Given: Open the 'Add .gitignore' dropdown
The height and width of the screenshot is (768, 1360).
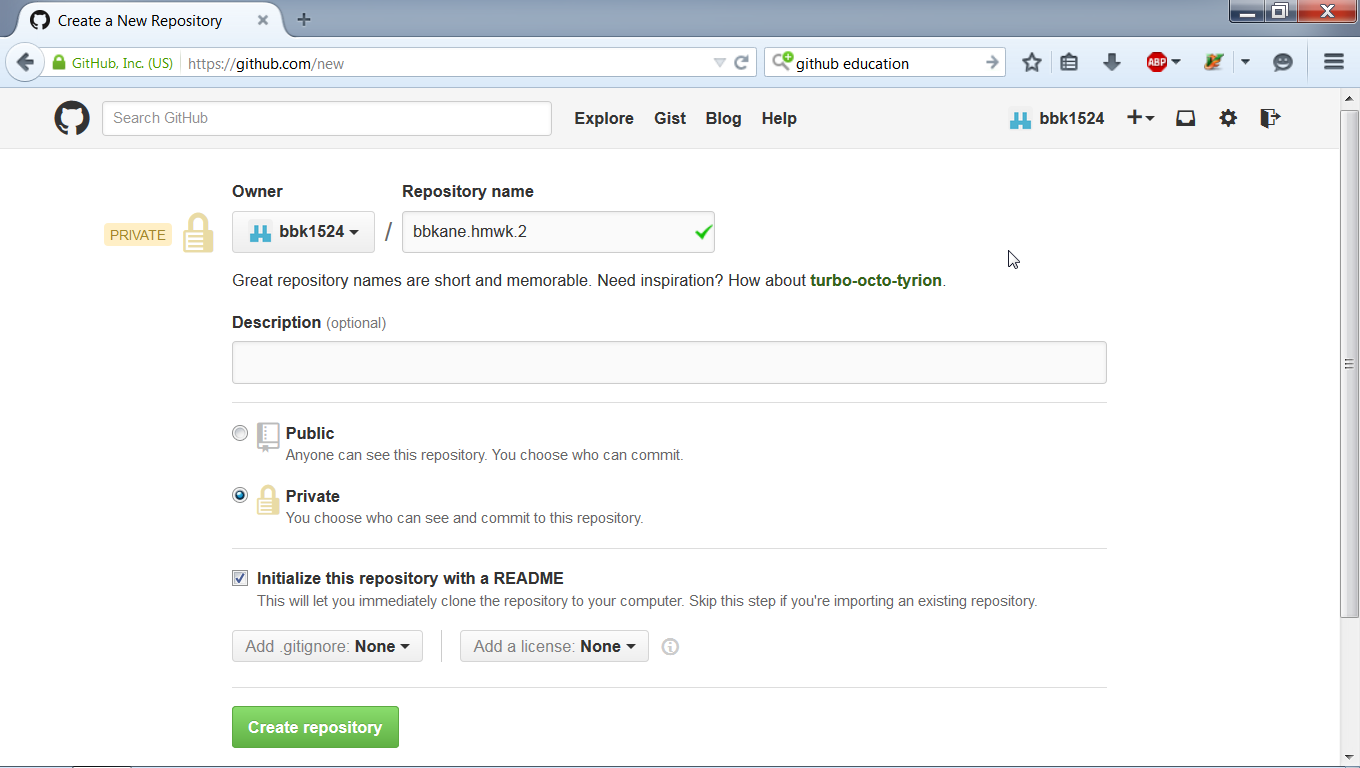Looking at the screenshot, I should (327, 646).
